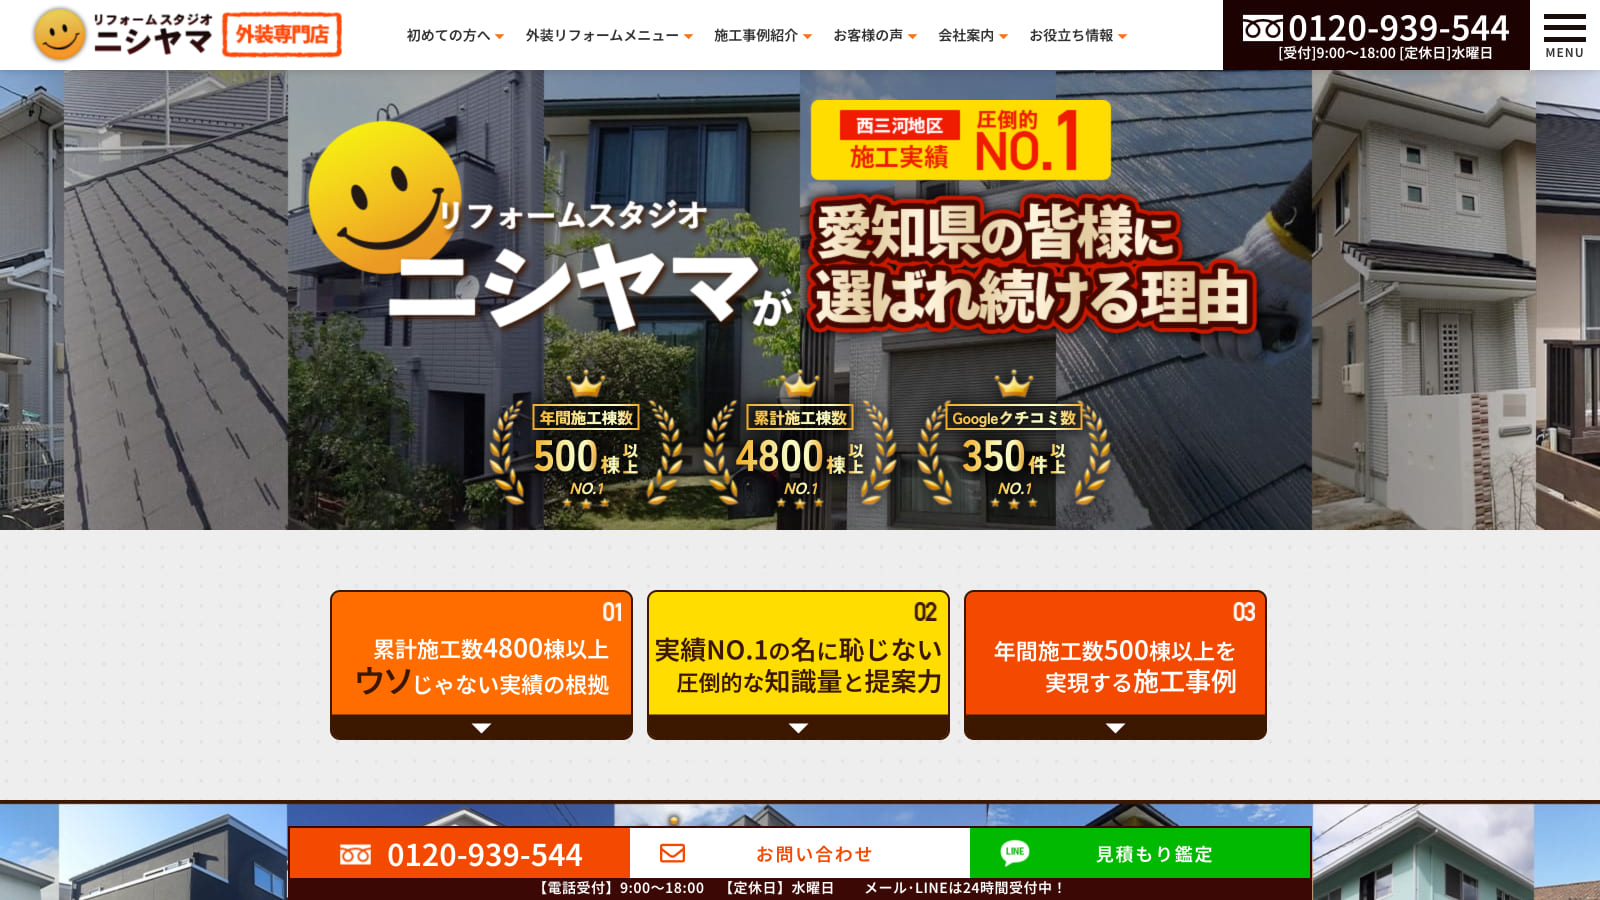Screen dimensions: 1600x900
Task: Click the 年間施工棟数 500棟以上 laurel badge
Action: (586, 440)
